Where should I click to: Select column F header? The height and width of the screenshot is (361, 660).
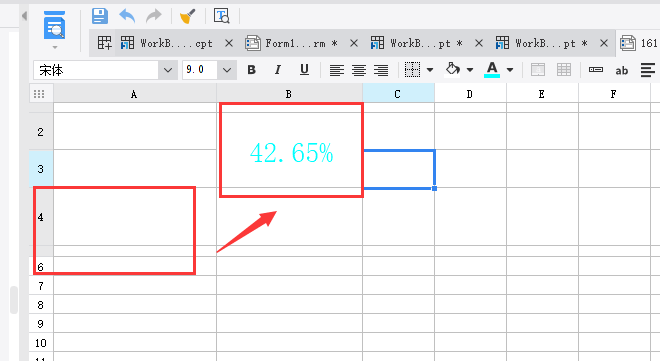point(614,94)
